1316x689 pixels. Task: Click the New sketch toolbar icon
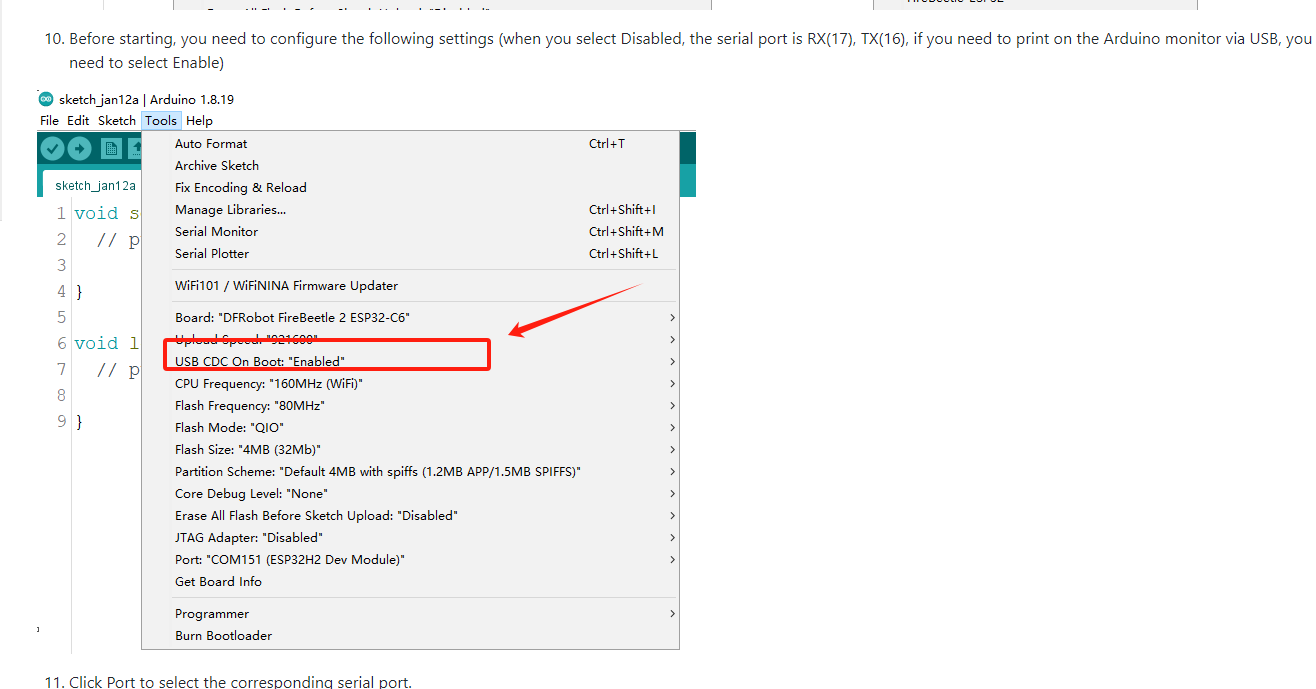(111, 149)
